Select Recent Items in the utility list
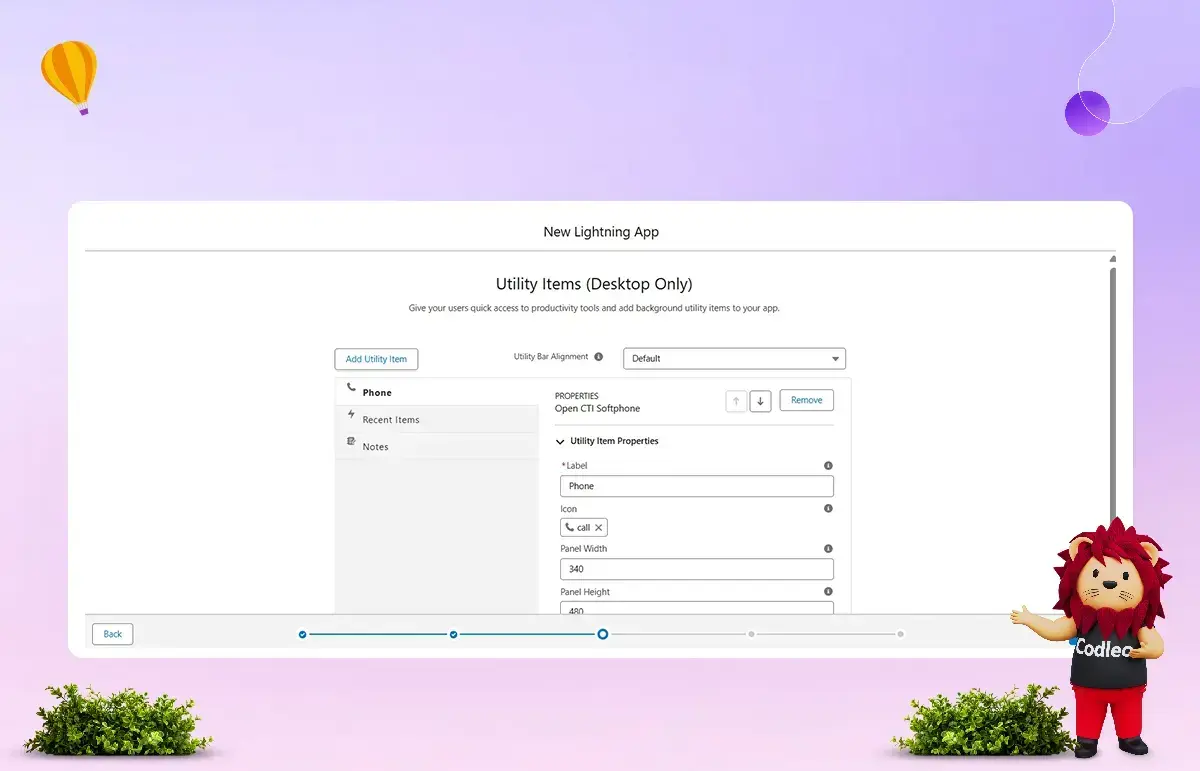Screen dimensions: 1200x771 tap(391, 420)
